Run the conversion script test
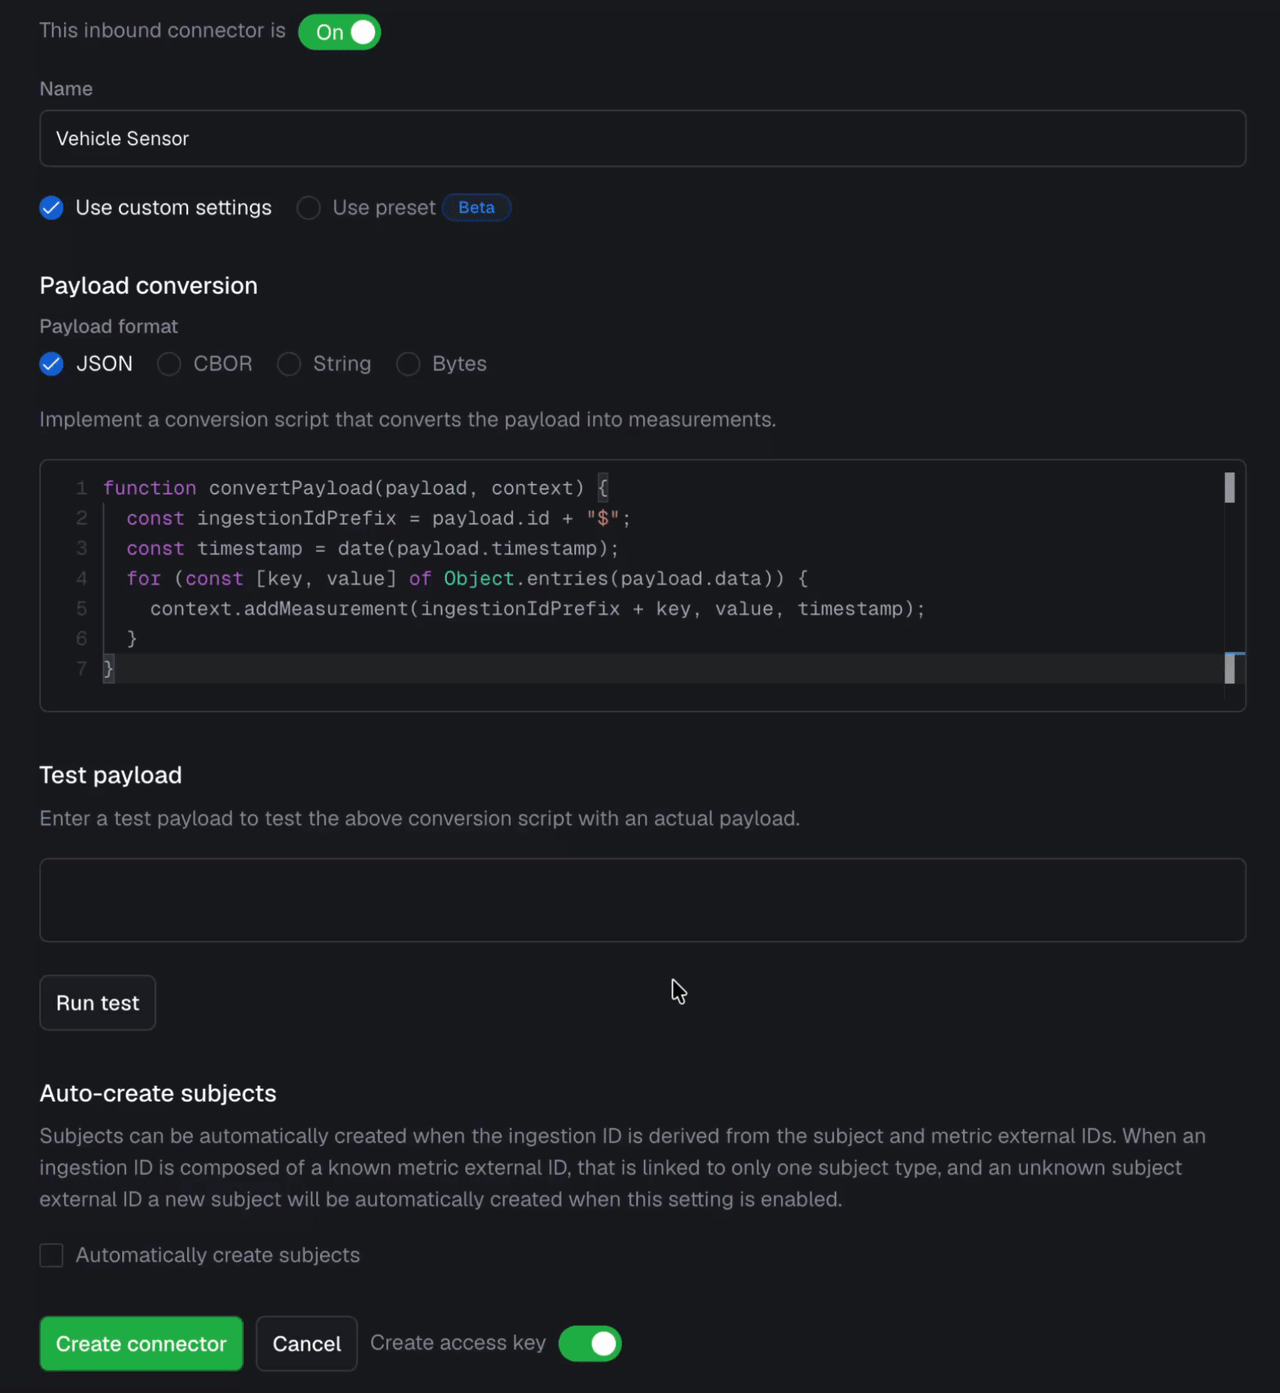 coord(98,1003)
